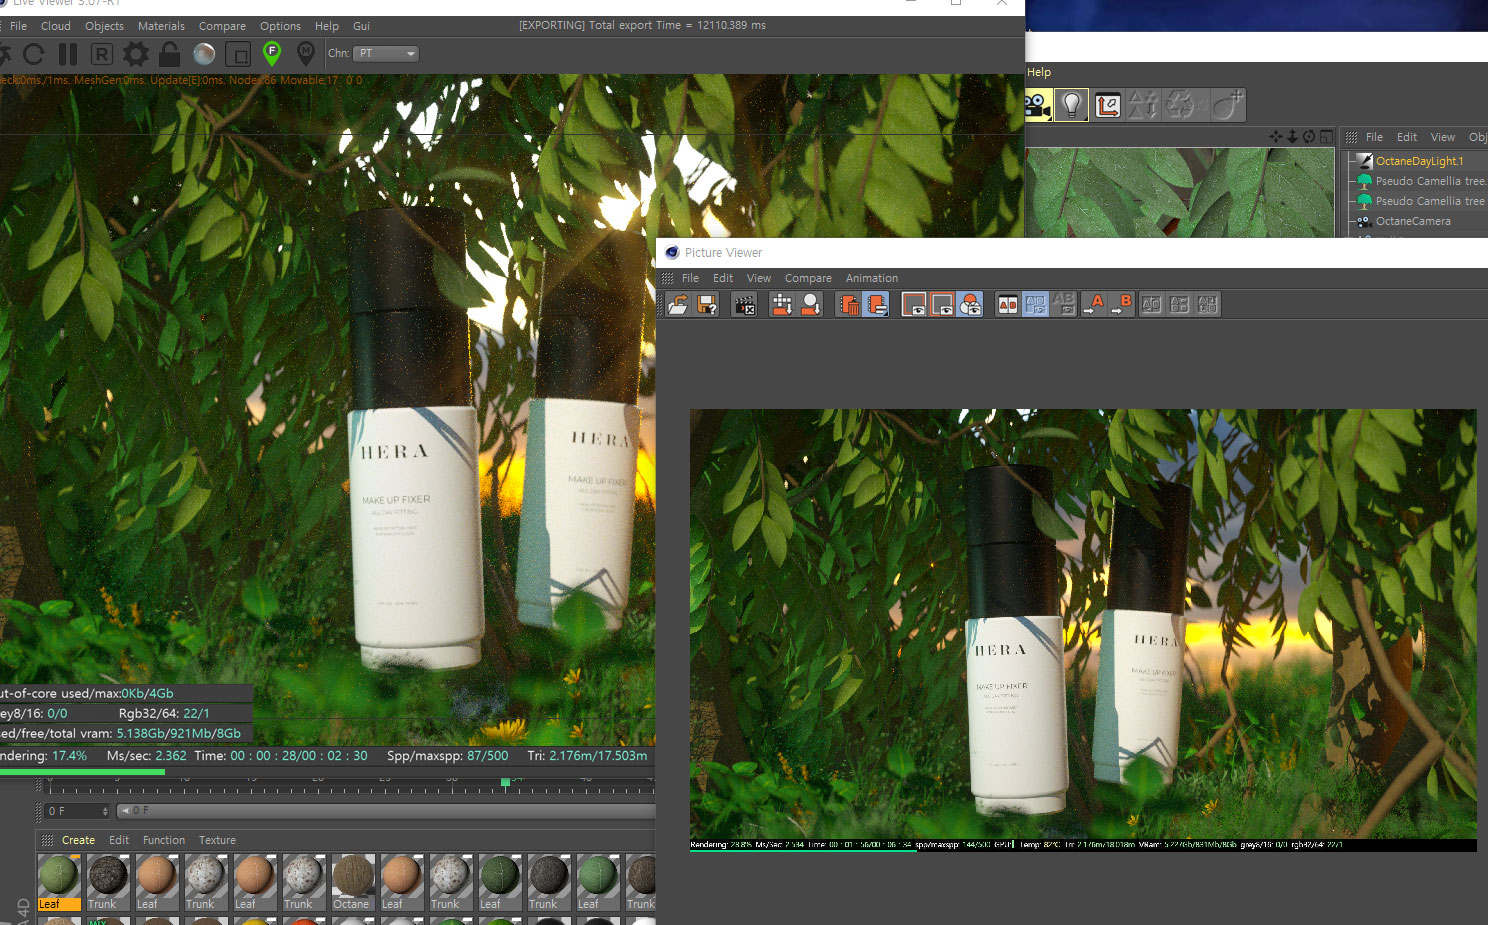1488x925 pixels.
Task: Toggle the color circles eye icon
Action: (970, 304)
